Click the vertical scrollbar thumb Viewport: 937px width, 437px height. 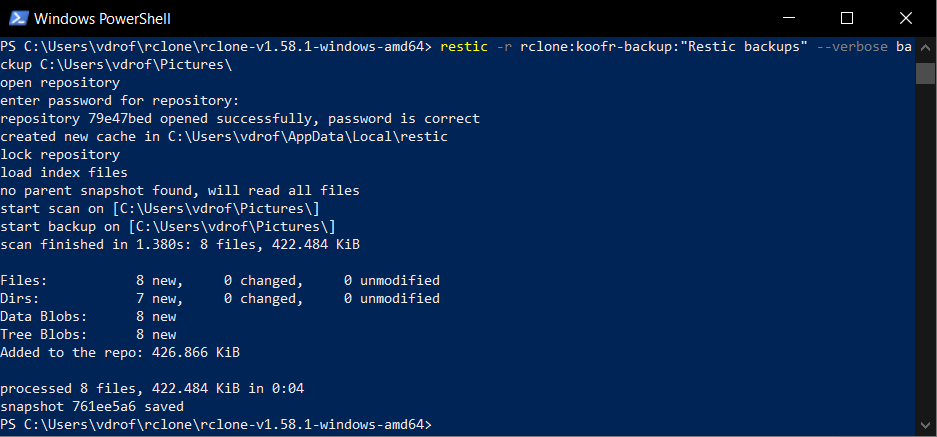(x=926, y=73)
